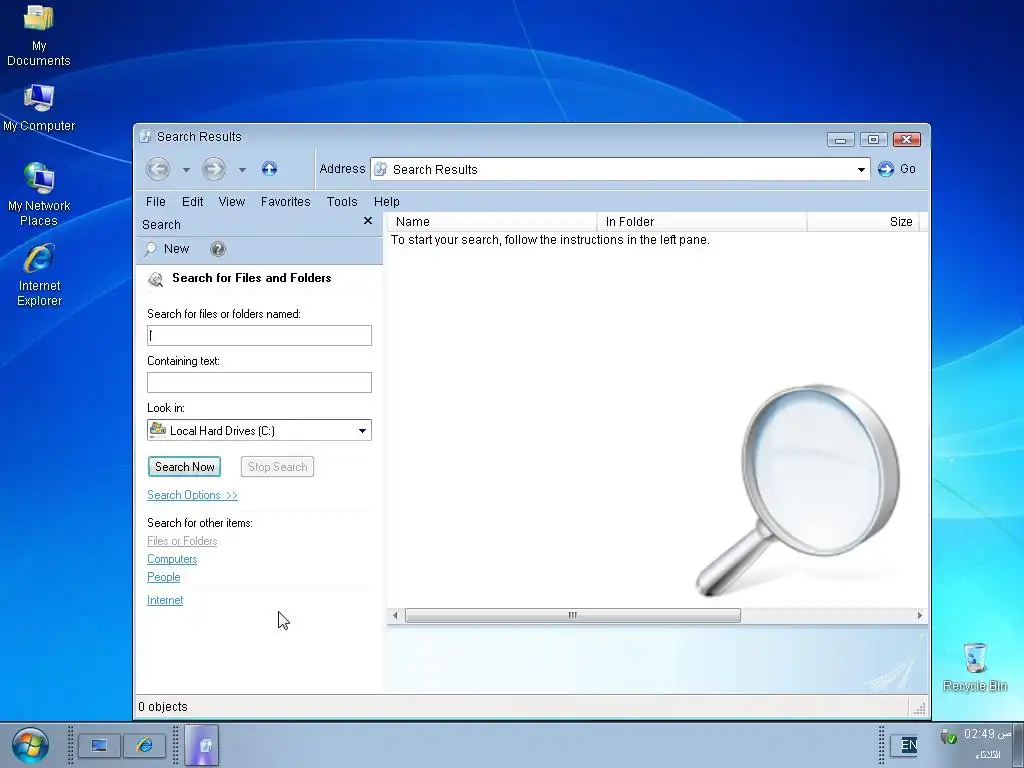
Task: Expand the Look in dropdown
Action: point(362,430)
